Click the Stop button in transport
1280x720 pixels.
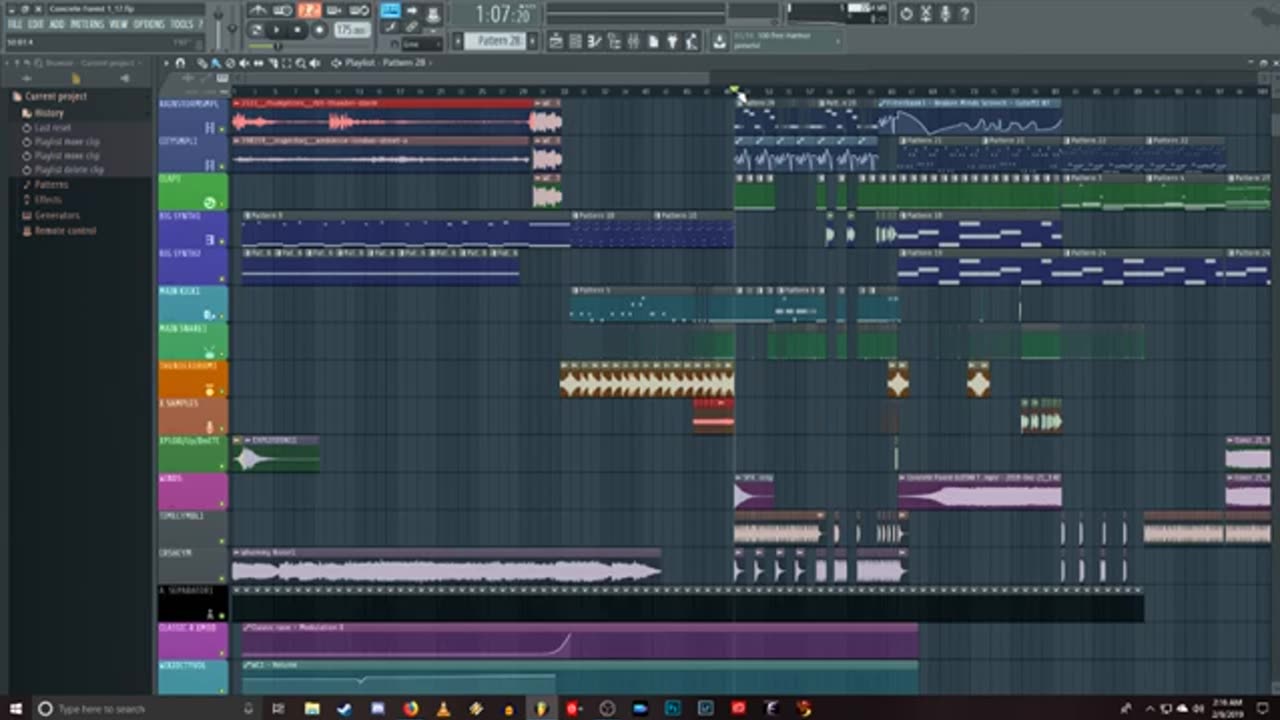(x=297, y=30)
